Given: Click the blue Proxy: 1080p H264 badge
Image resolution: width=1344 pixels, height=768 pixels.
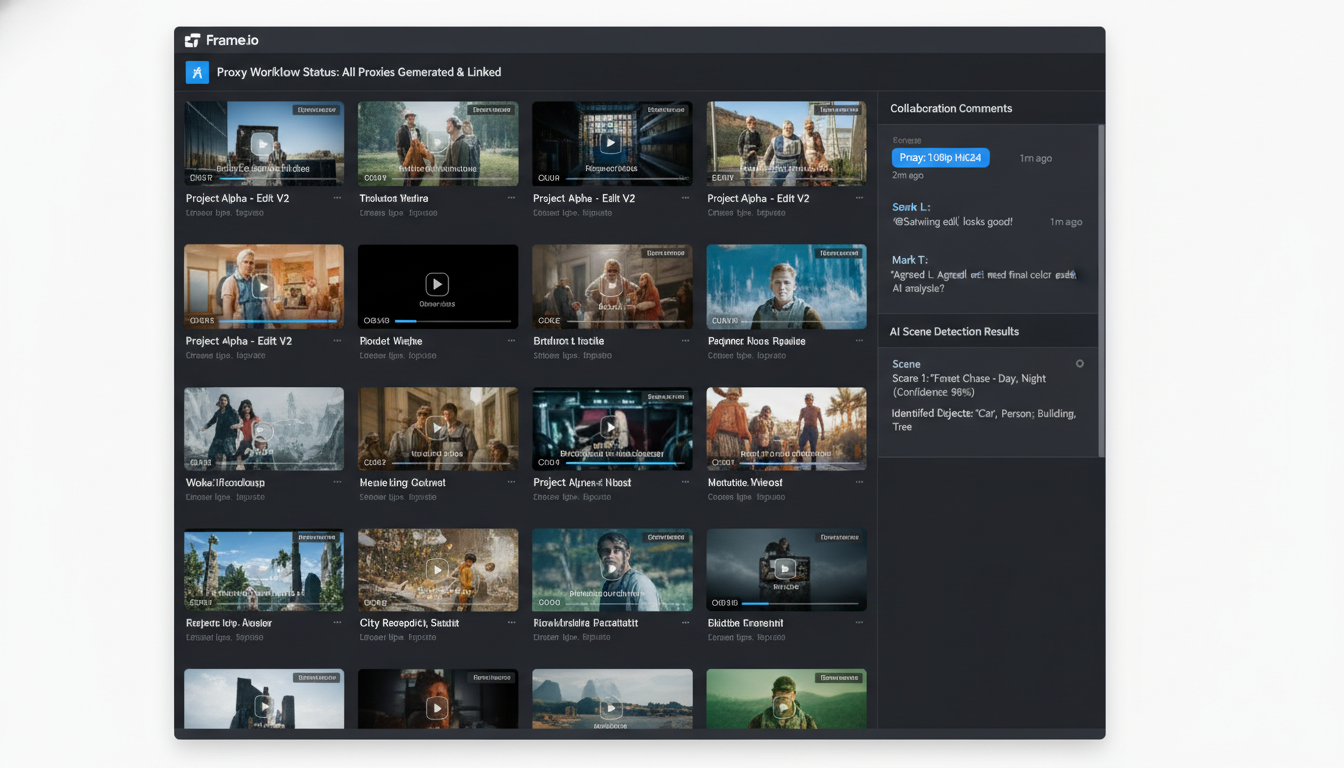Looking at the screenshot, I should tap(940, 157).
